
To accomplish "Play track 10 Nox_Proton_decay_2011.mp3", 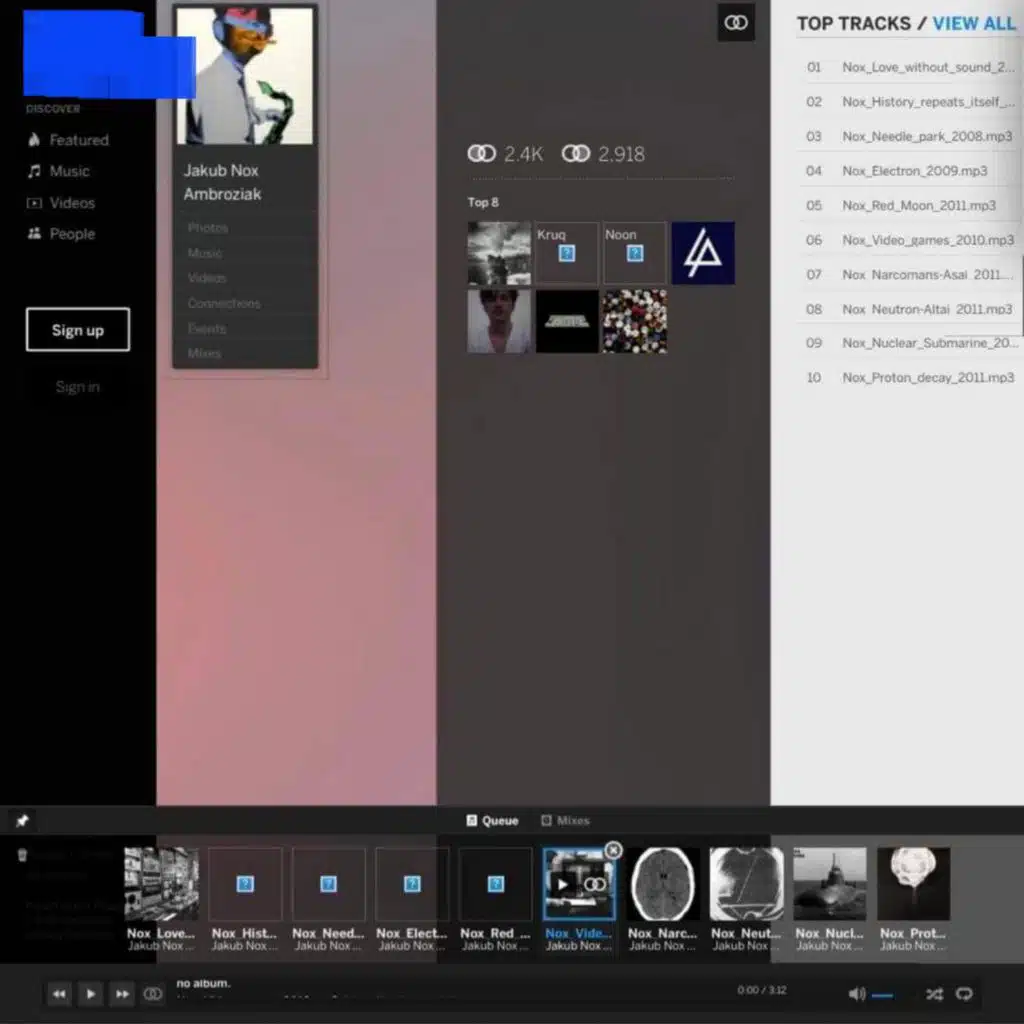I will coord(910,377).
